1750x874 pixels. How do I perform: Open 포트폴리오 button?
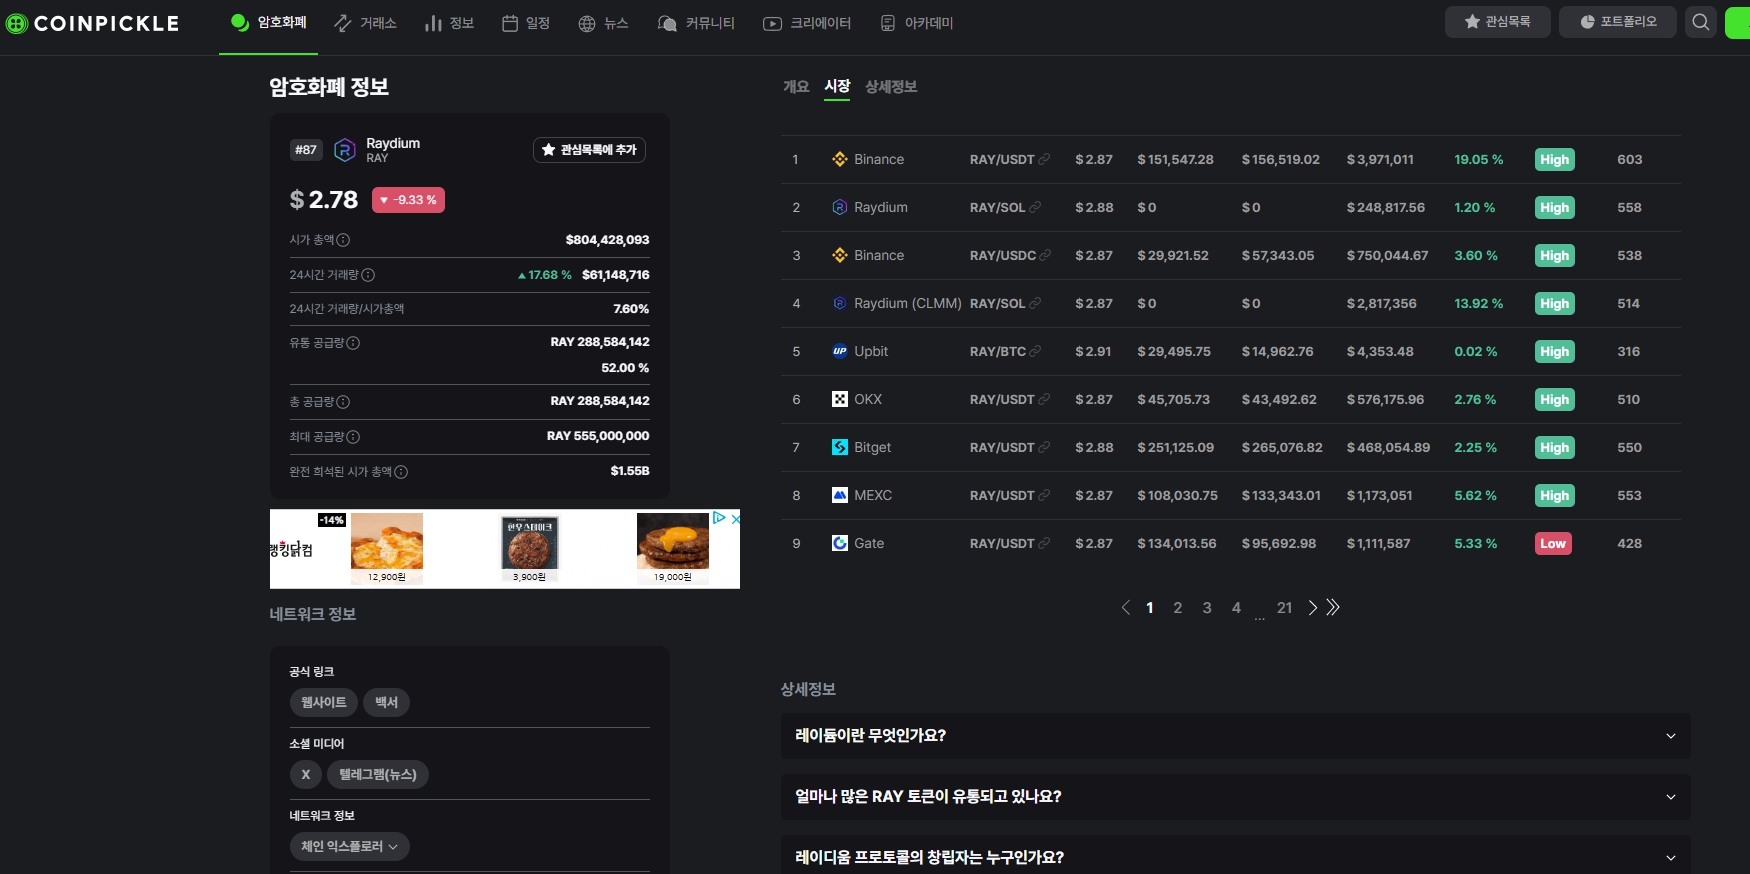(x=1618, y=22)
